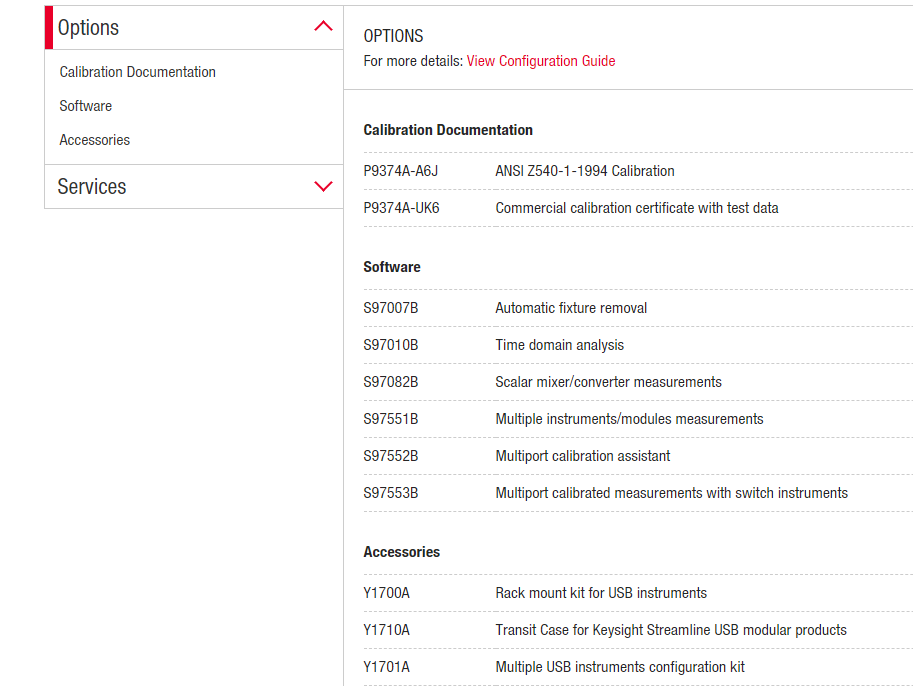Click the Services panel header
This screenshot has height=693, width=913.
[92, 187]
